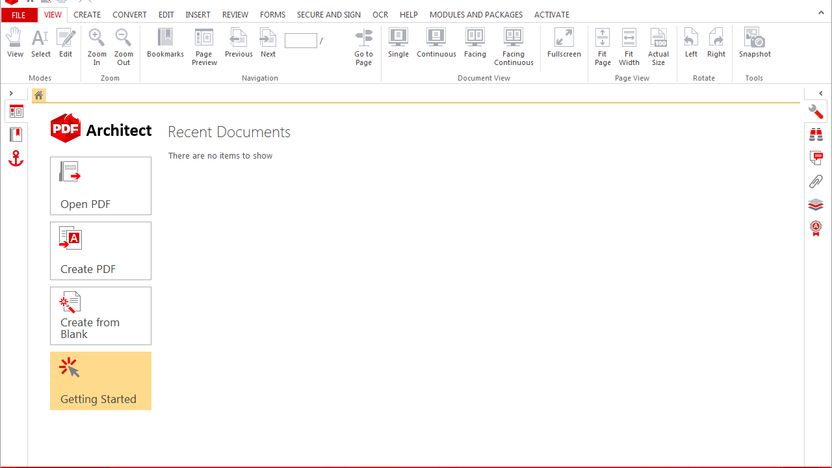
Task: Open the paperclip attachments panel
Action: pos(816,181)
